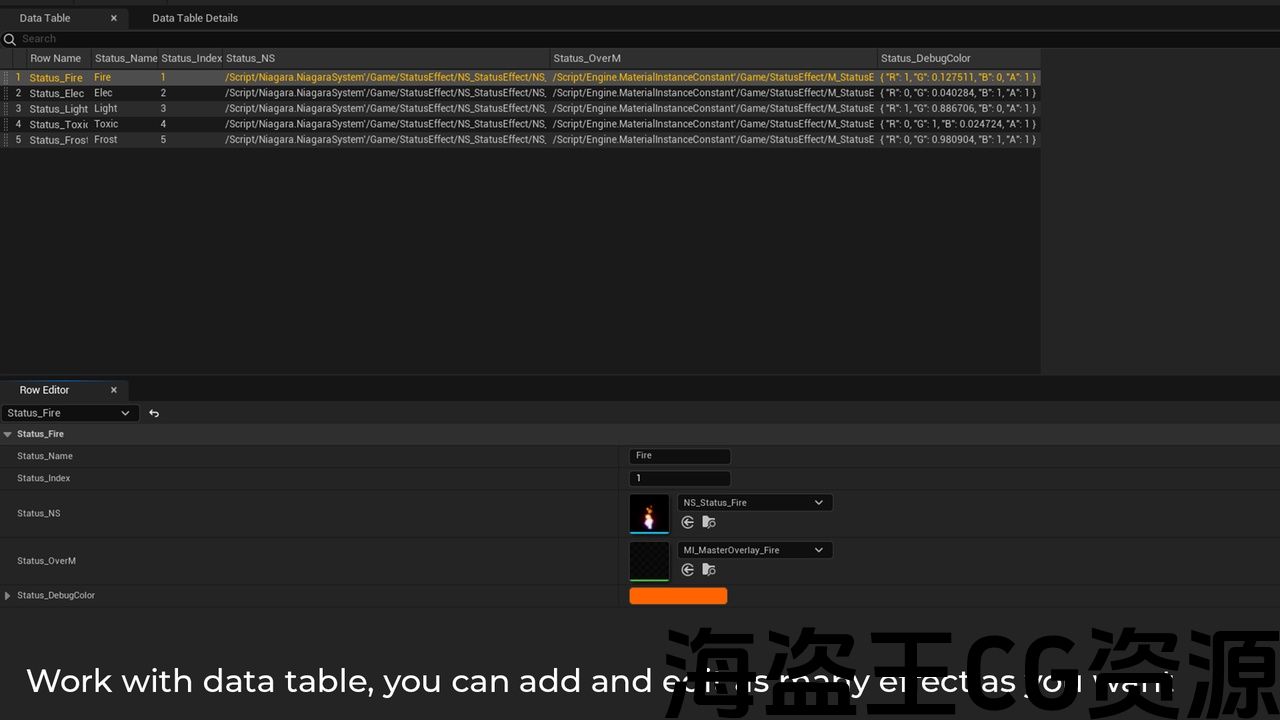Expand the Status_DebugColor property
The width and height of the screenshot is (1280, 720).
8,596
